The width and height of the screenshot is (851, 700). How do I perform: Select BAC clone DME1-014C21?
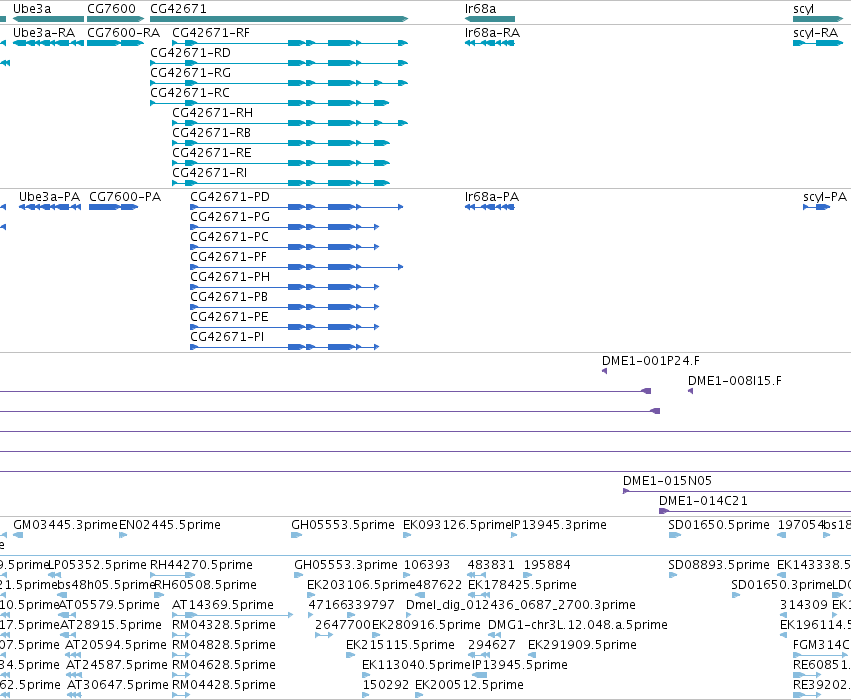coord(703,501)
